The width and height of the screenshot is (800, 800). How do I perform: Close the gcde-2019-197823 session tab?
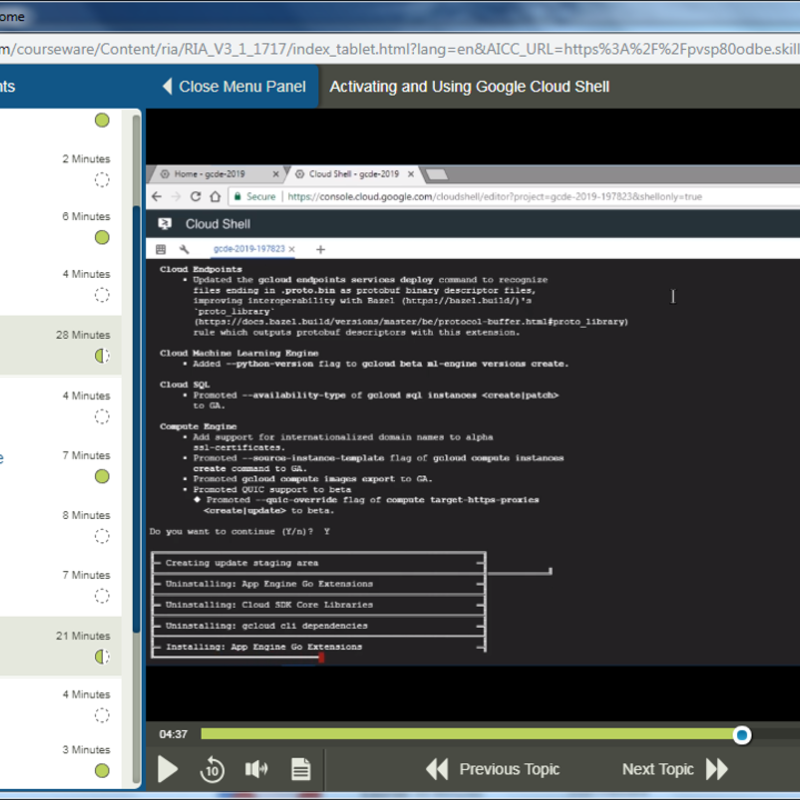(292, 249)
